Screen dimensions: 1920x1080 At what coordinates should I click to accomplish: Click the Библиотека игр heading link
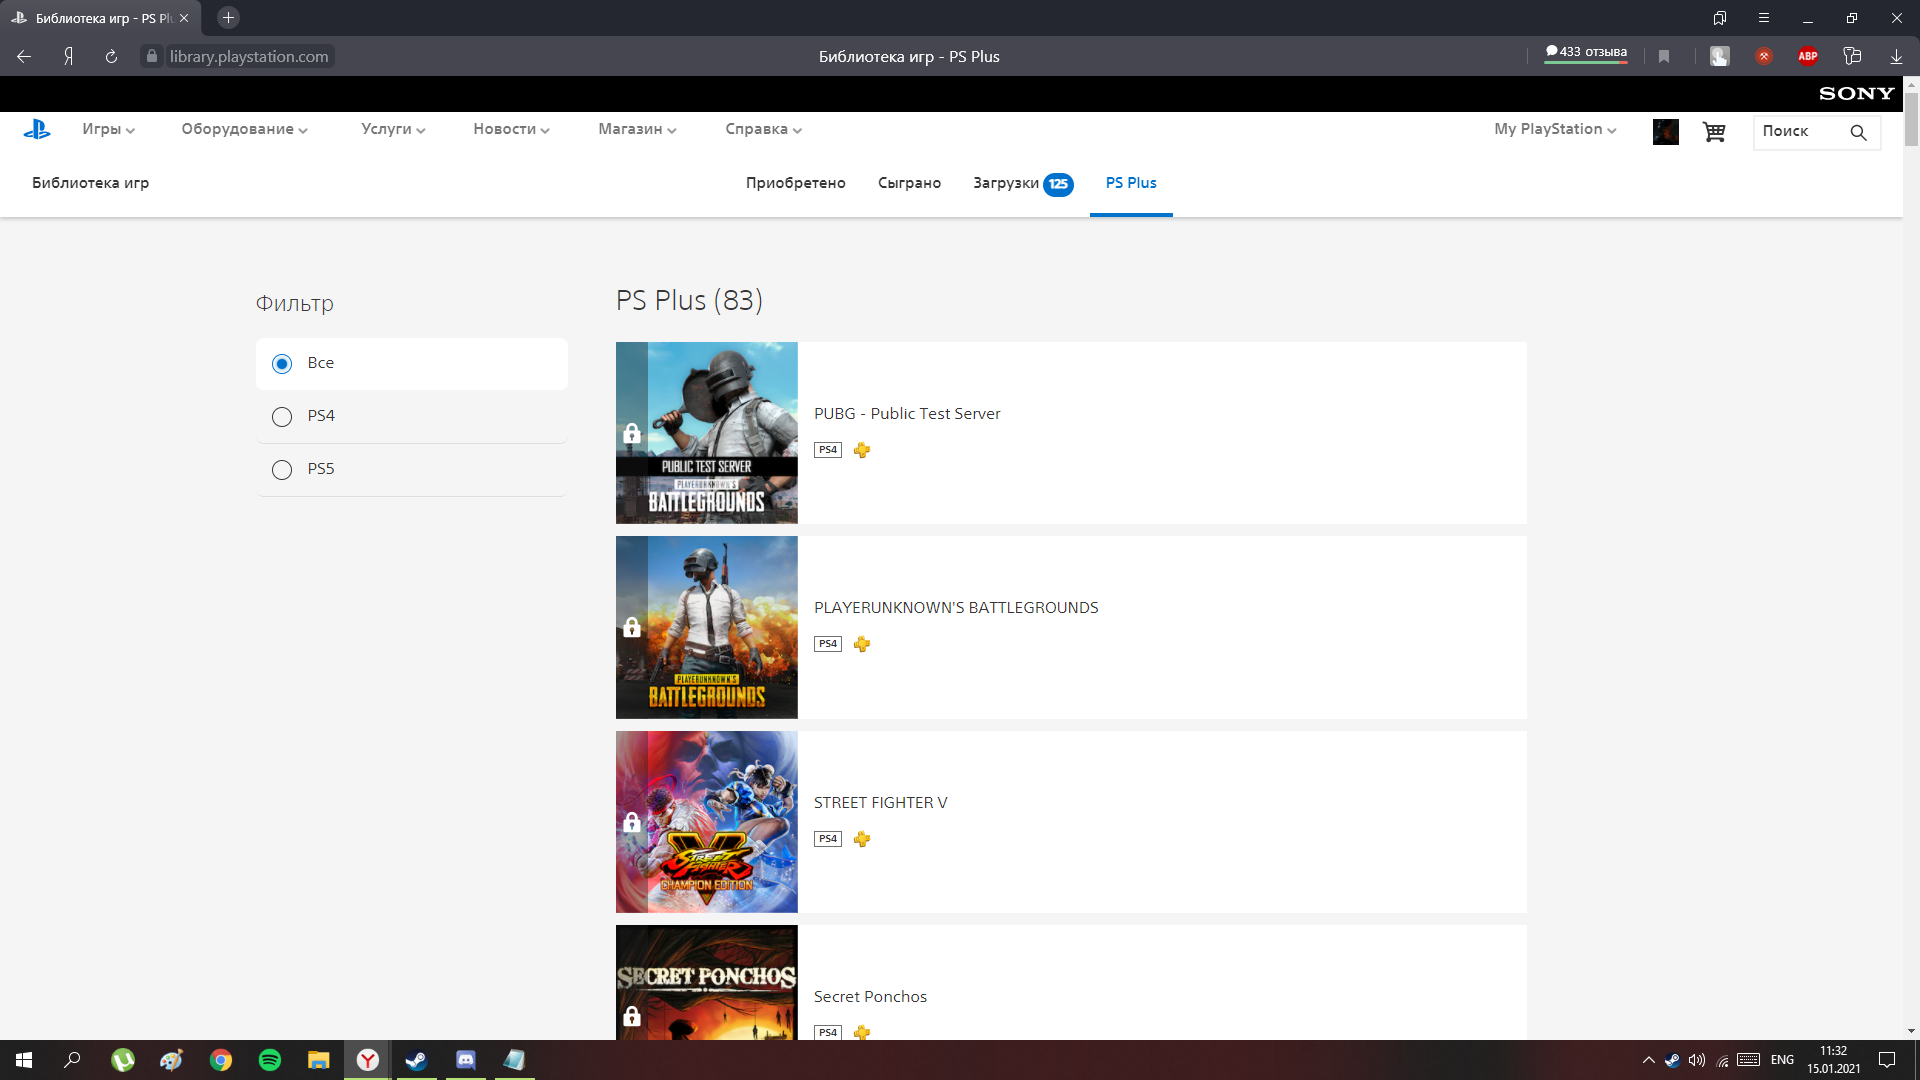click(x=90, y=183)
